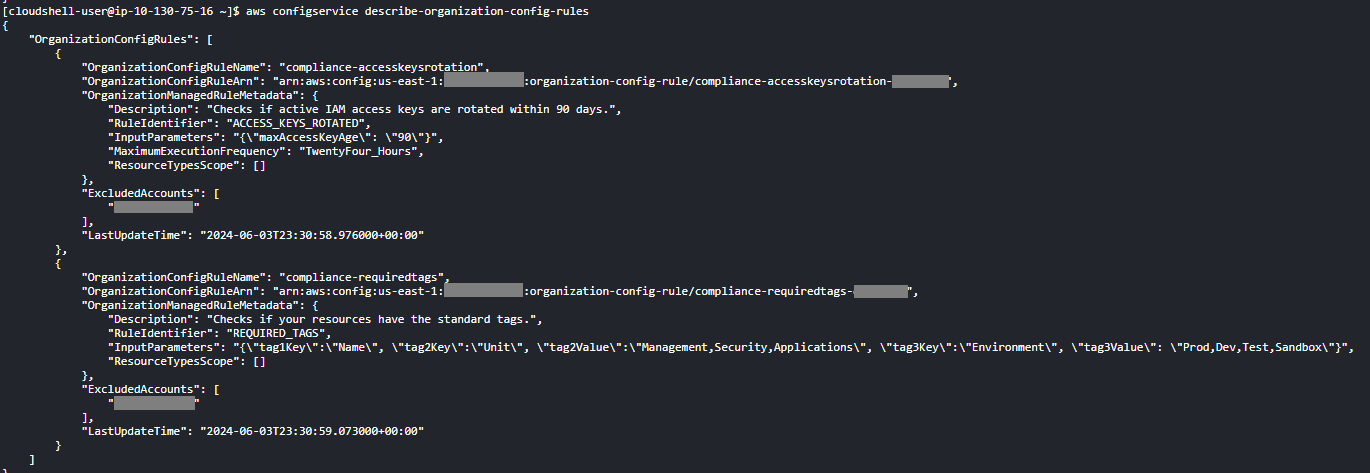Click redacted suffix of the requiredtags ARN
This screenshot has width=1370, height=473.
point(880,291)
